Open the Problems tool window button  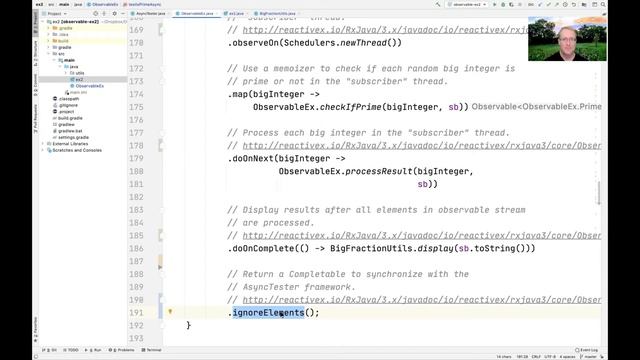click(x=121, y=350)
